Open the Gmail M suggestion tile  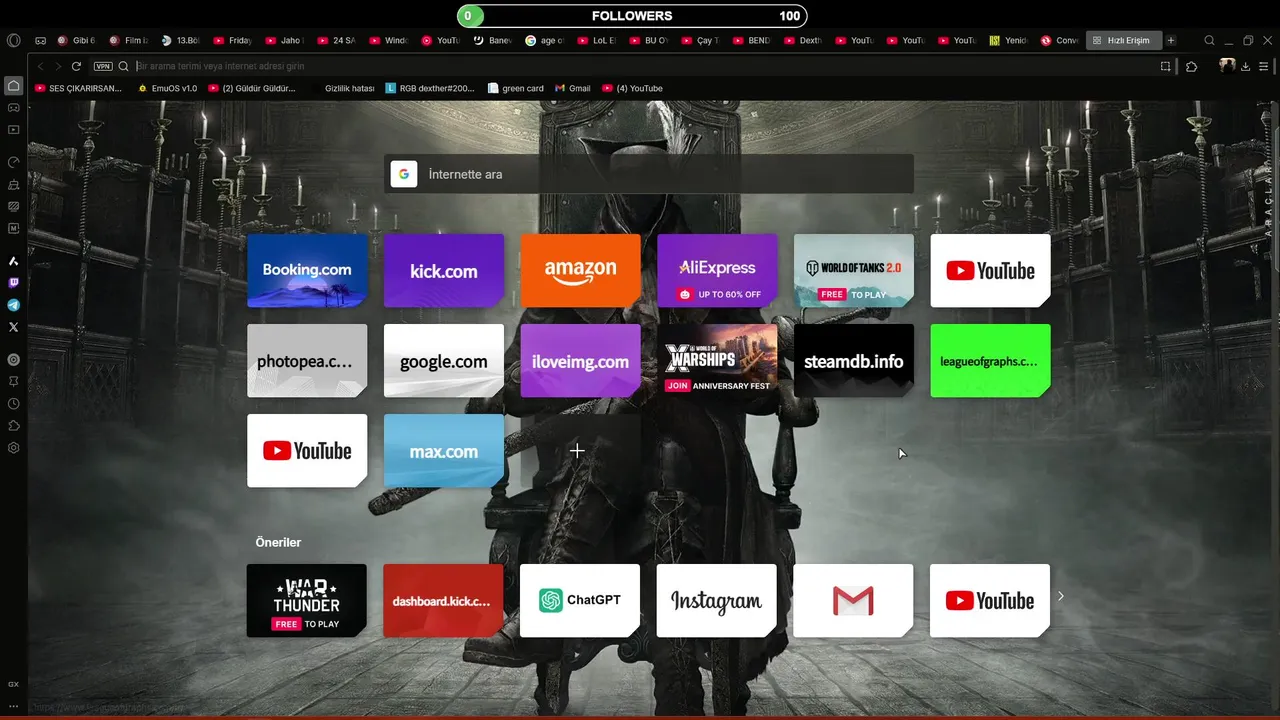pos(854,600)
